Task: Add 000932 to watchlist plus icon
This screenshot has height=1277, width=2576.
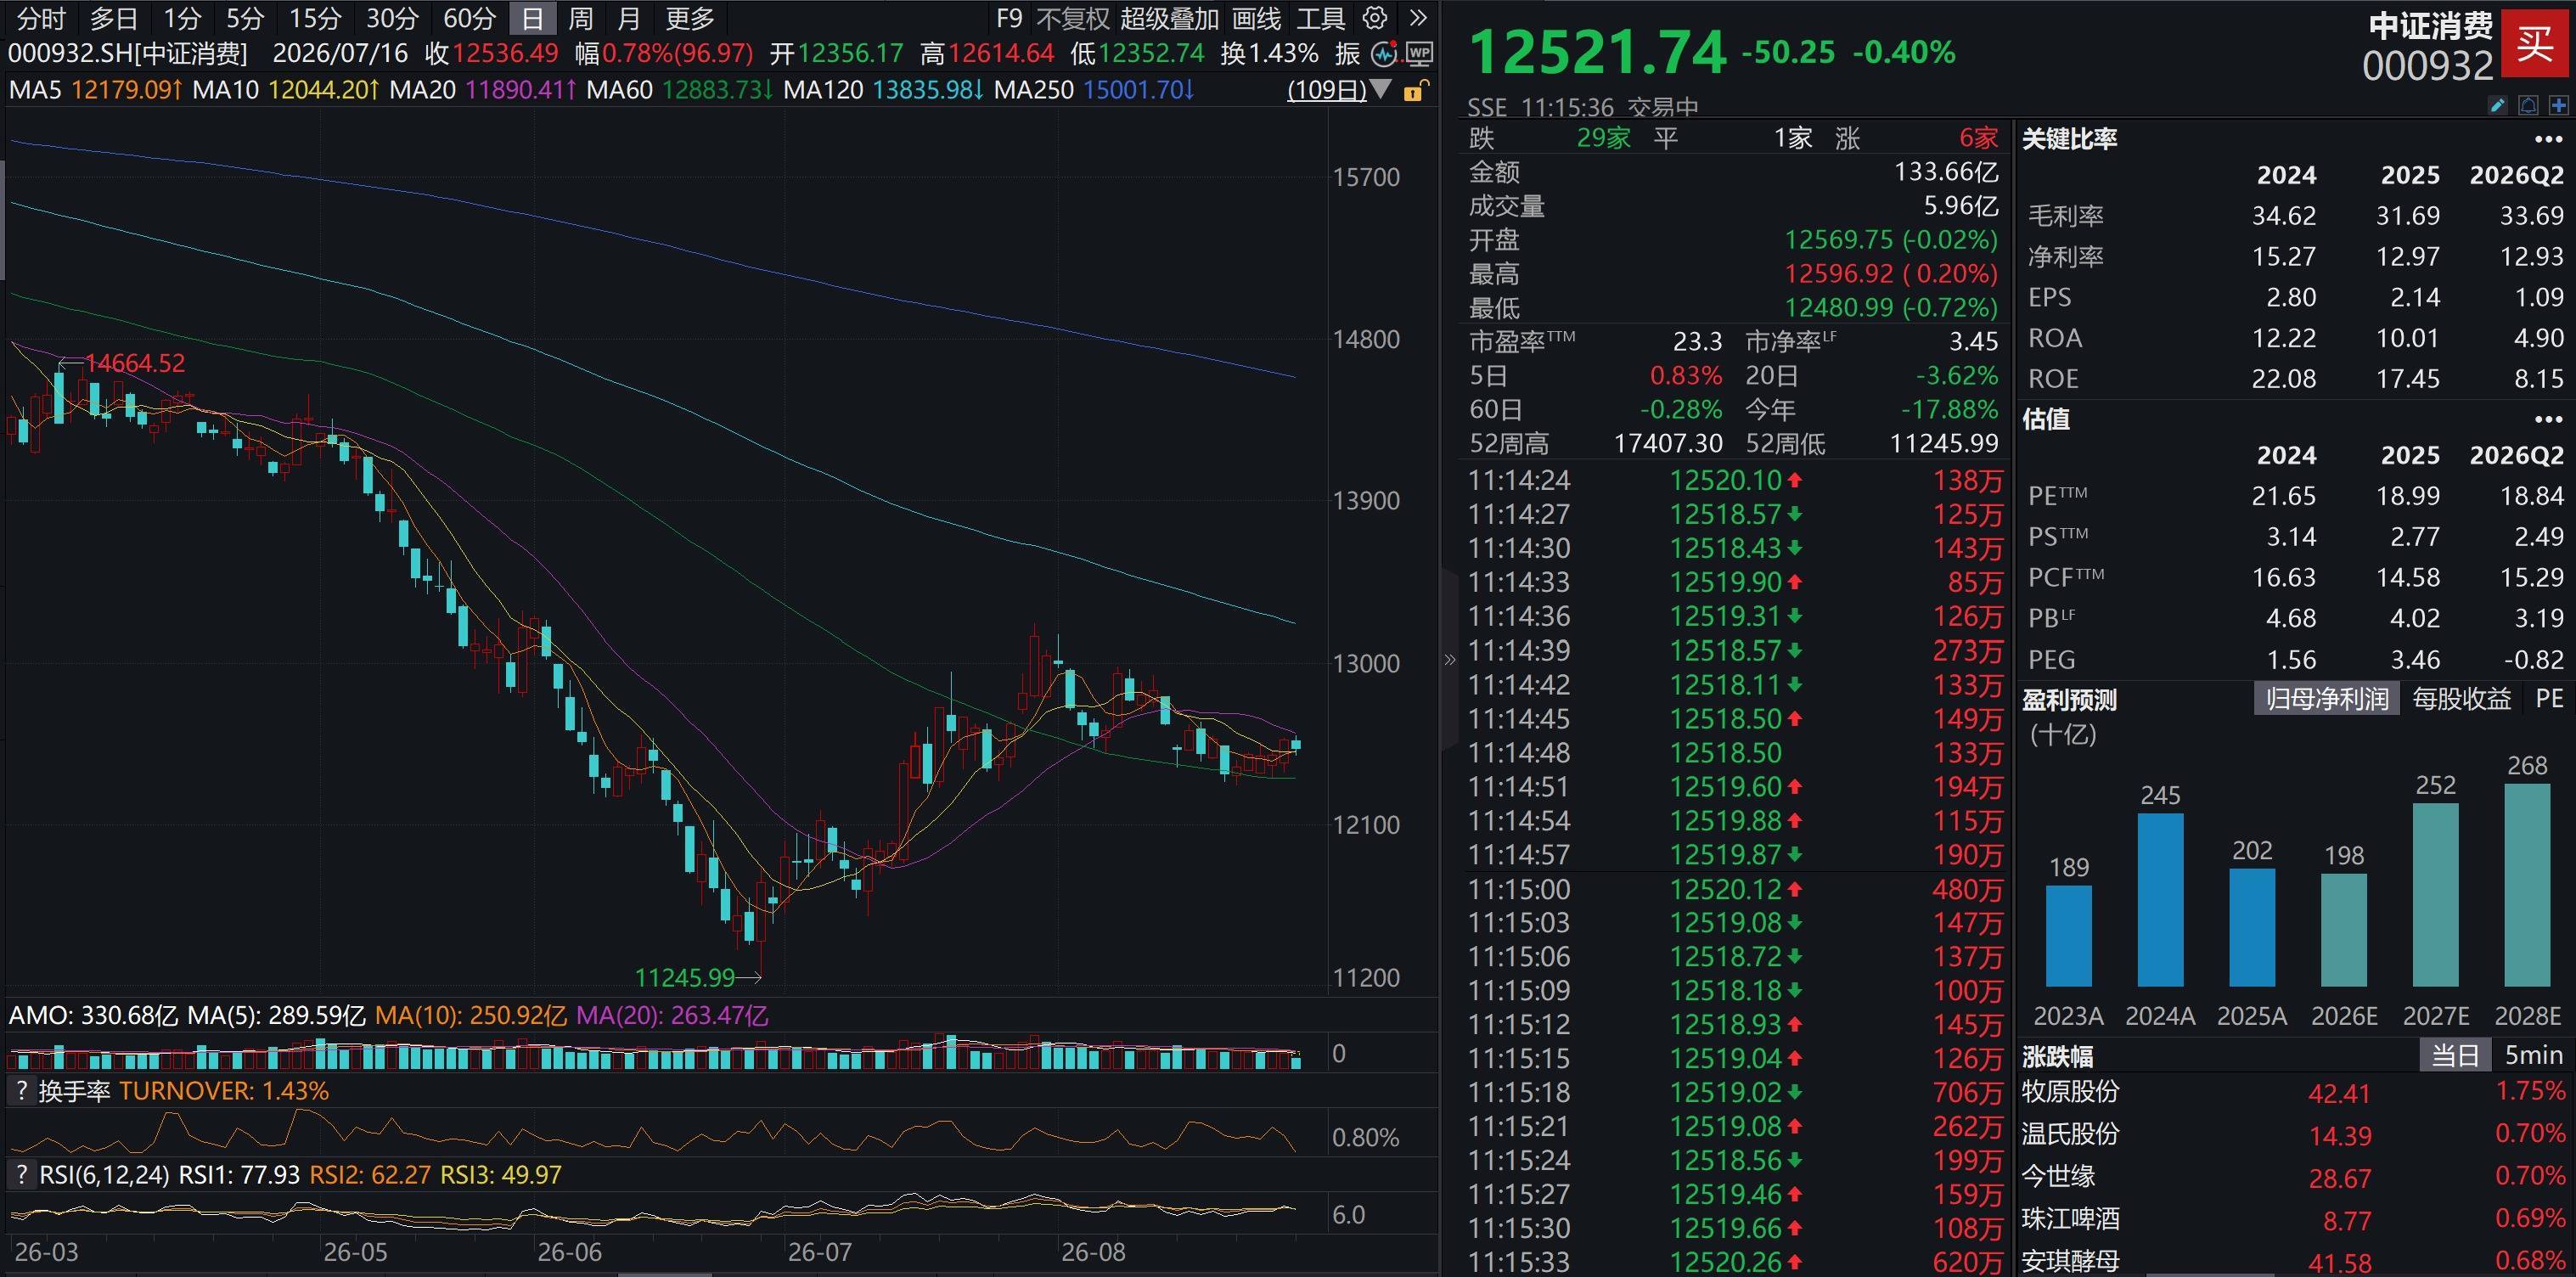Action: pos(2558,105)
